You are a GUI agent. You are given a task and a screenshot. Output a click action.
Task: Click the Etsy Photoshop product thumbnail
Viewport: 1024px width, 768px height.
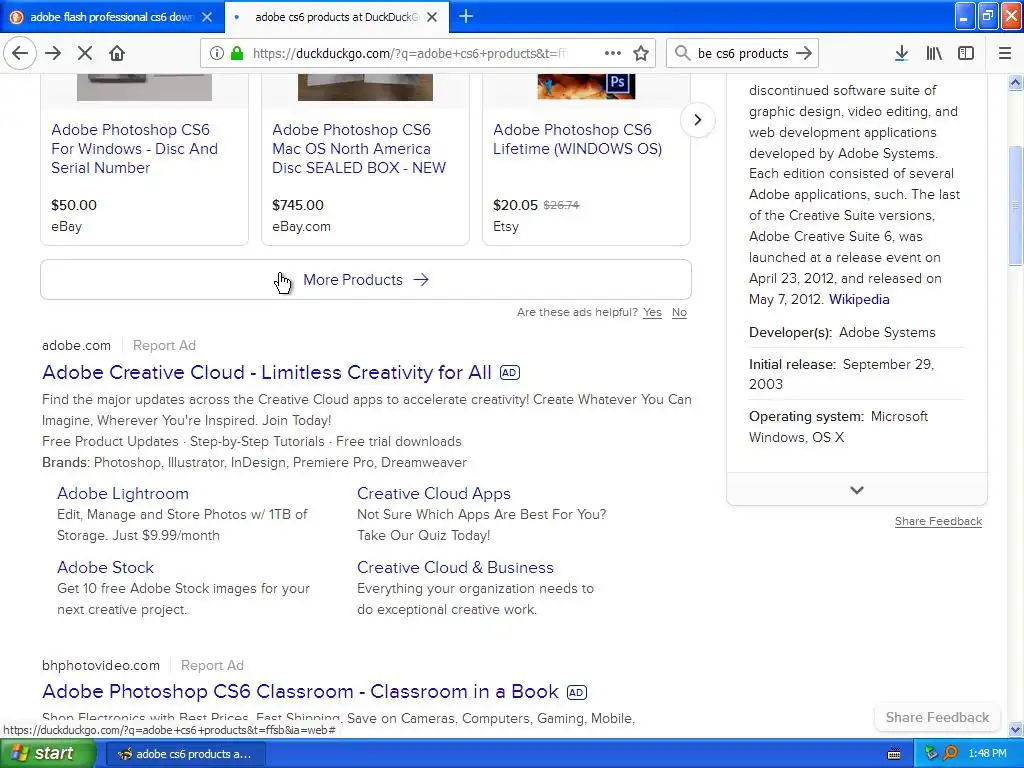click(586, 86)
